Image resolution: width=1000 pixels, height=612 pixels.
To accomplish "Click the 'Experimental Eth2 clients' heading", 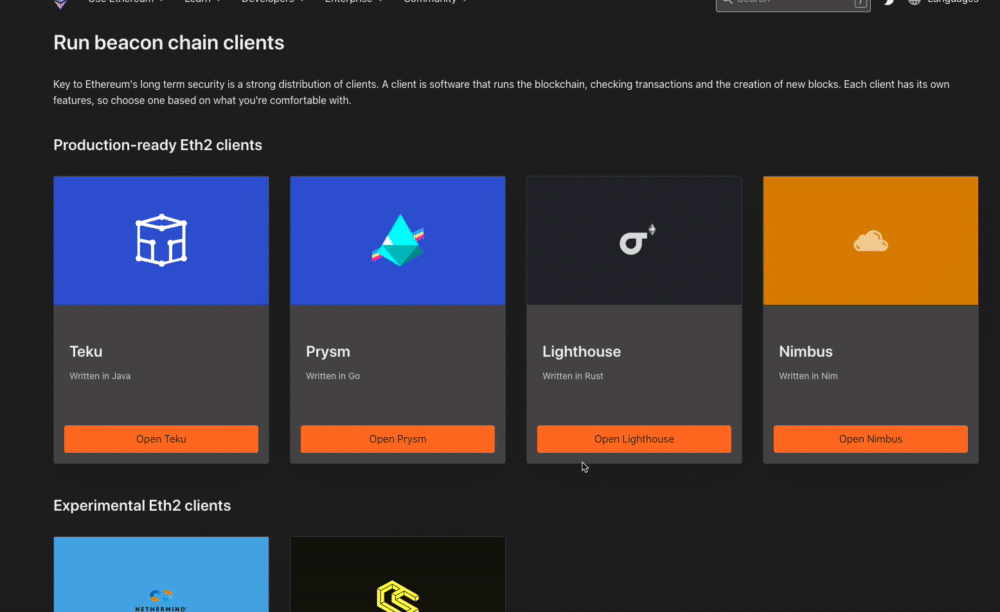I will (142, 506).
